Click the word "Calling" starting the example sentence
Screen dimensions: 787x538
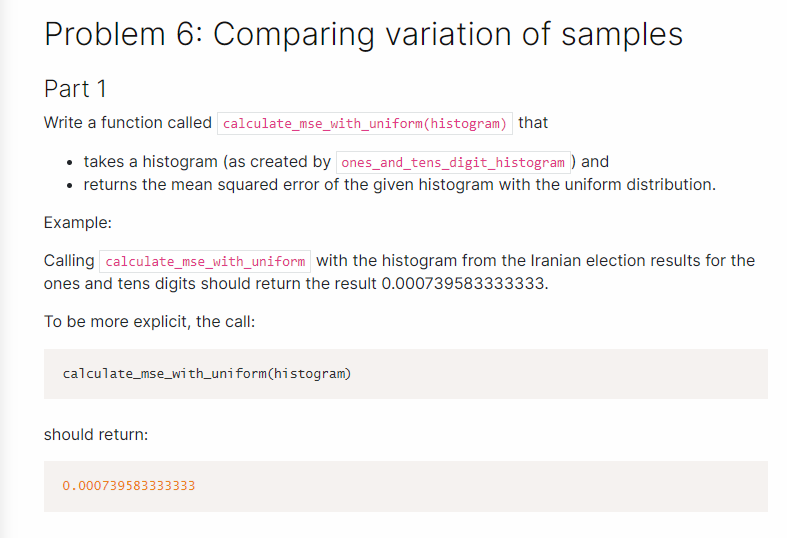click(x=69, y=261)
